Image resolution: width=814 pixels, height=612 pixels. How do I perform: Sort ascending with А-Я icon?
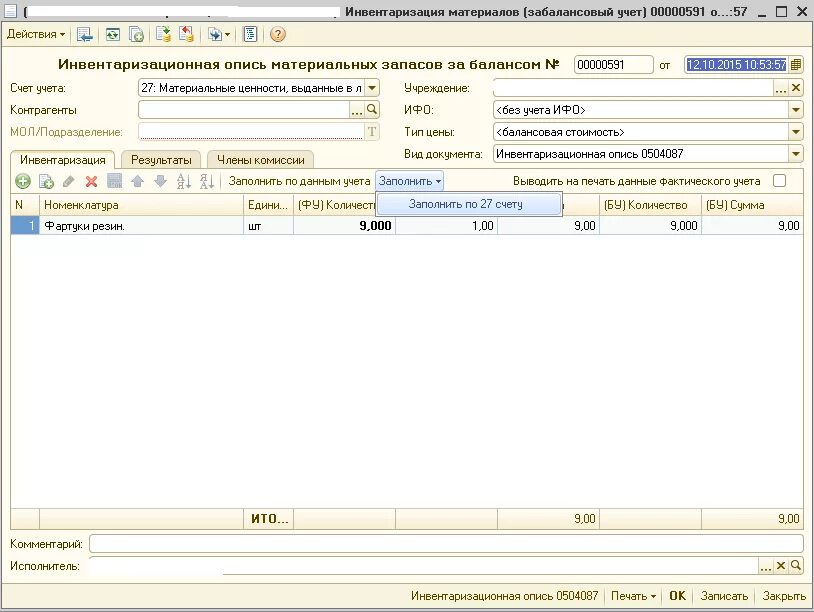pos(183,181)
